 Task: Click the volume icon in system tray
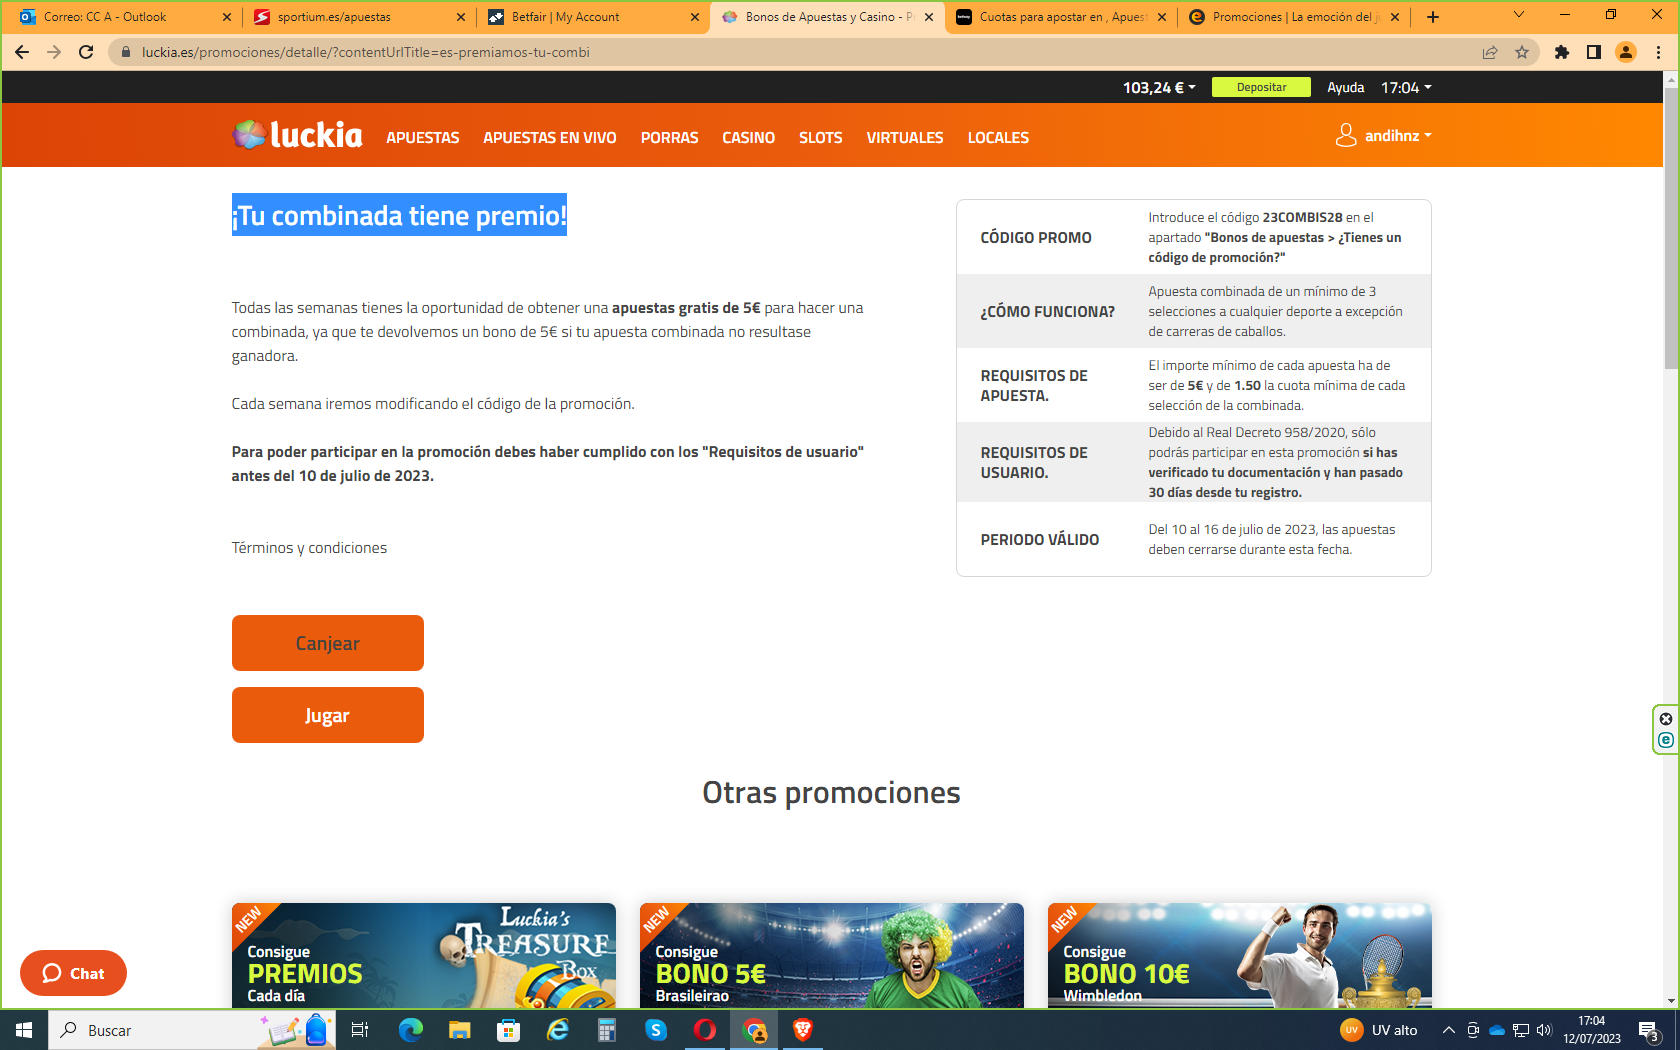coord(1544,1030)
